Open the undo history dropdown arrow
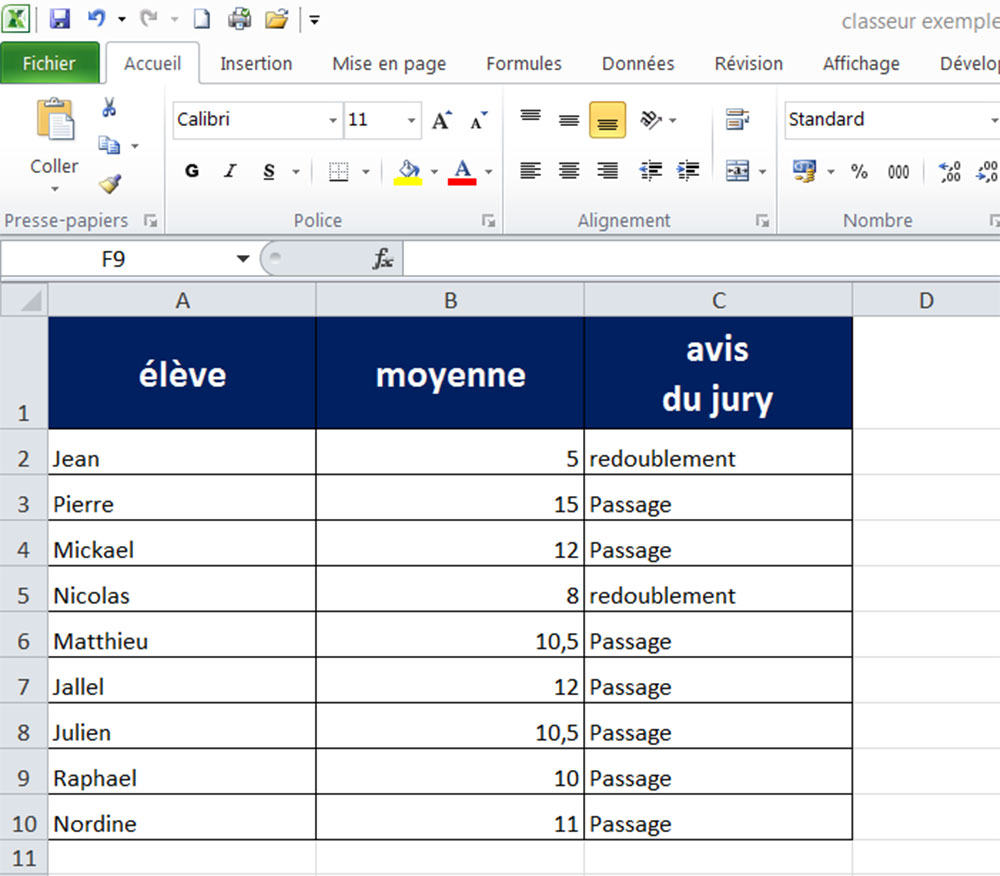Screen dimensions: 1000x876 click(121, 19)
